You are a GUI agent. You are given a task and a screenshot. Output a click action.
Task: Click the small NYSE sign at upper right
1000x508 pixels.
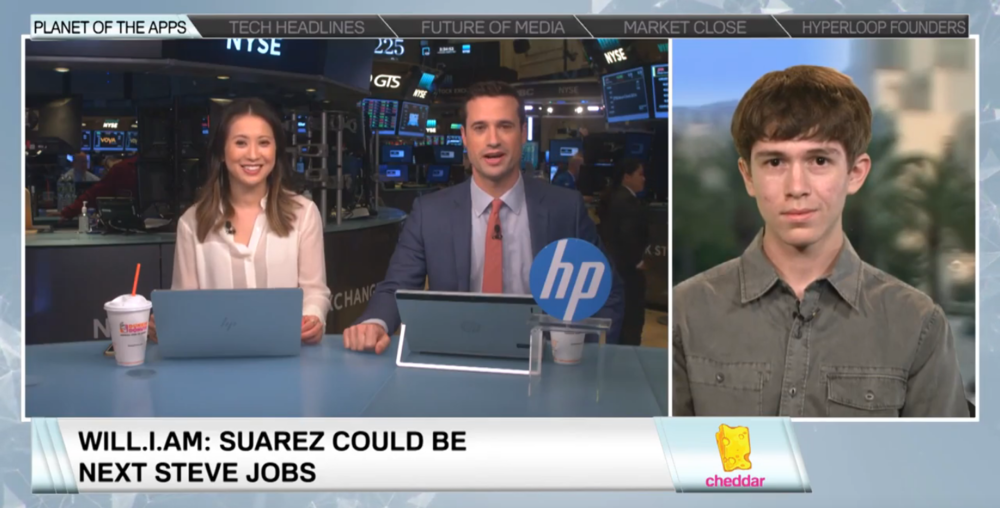(x=615, y=56)
